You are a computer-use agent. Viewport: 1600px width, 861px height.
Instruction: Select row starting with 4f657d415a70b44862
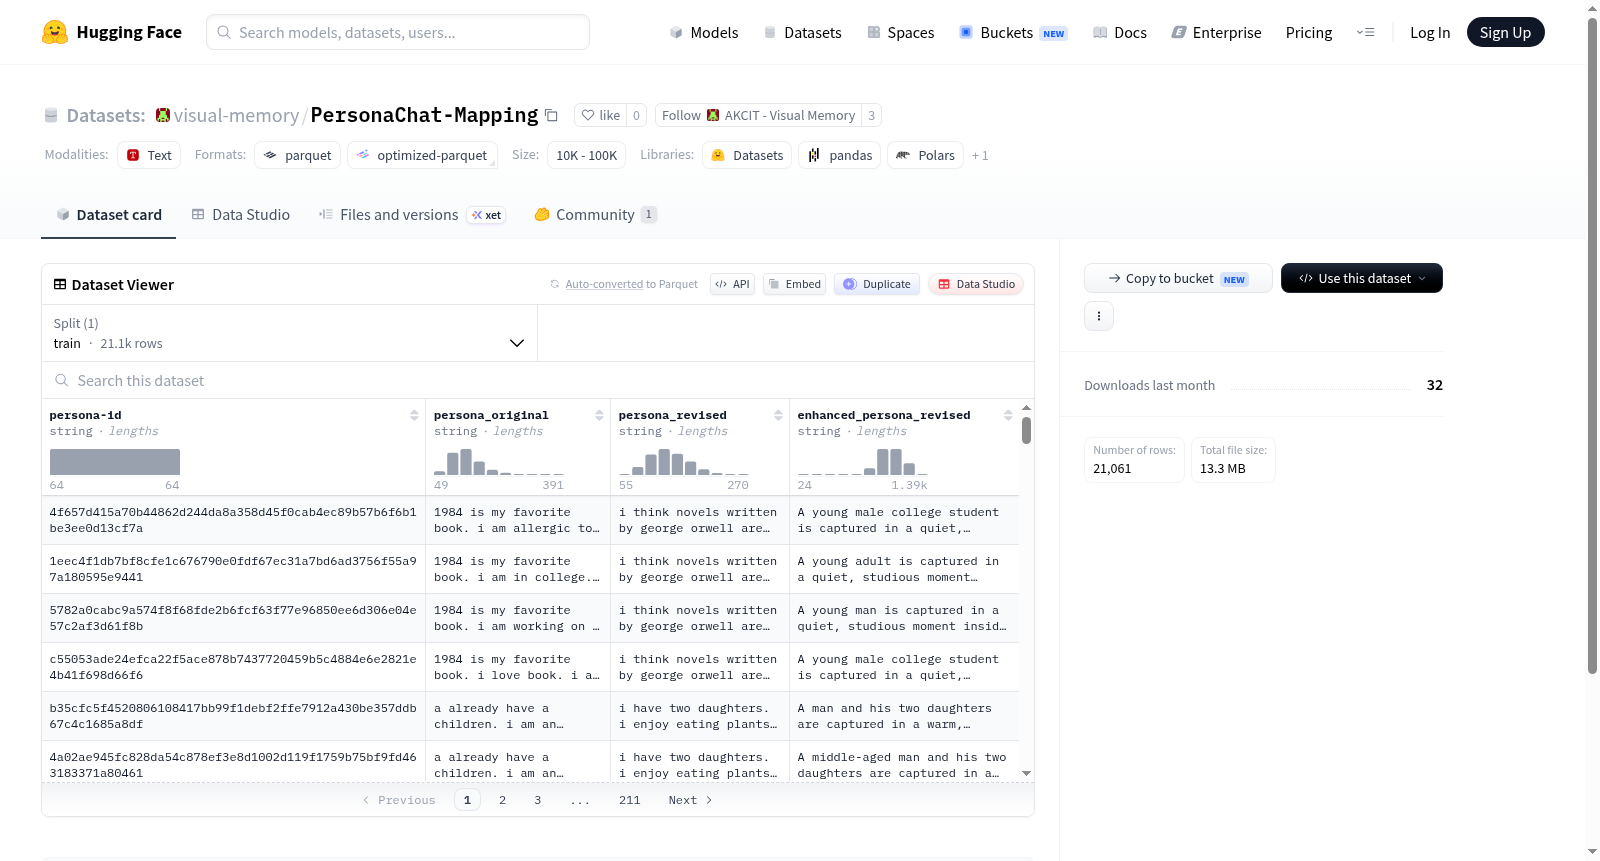(x=530, y=520)
